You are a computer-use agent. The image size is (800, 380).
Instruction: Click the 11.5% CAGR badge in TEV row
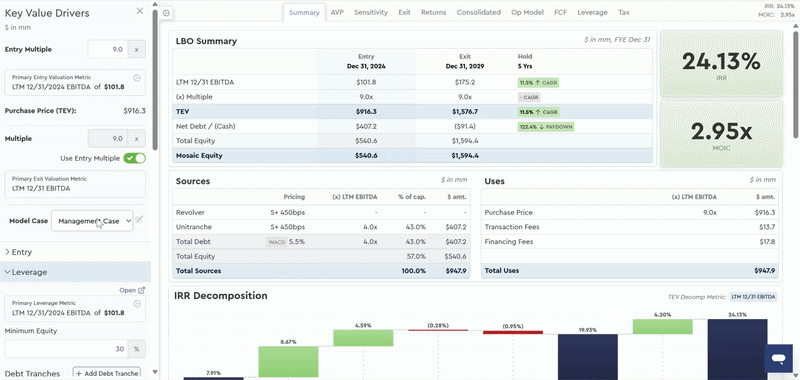538,112
